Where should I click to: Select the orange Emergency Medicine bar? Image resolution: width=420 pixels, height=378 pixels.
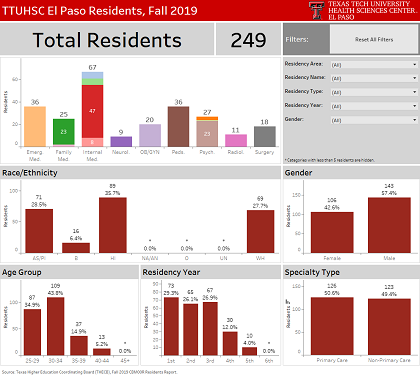35,126
